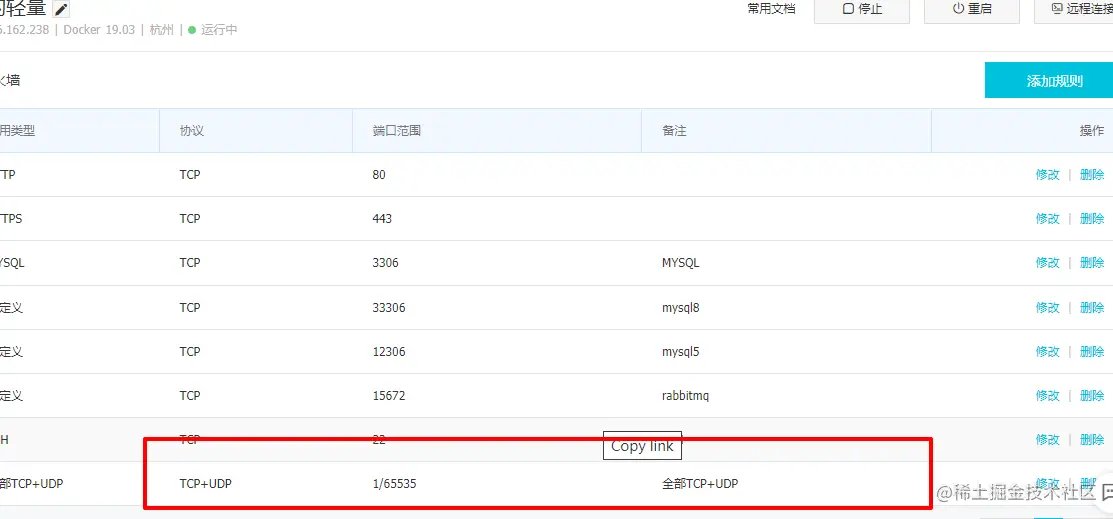Click 修改 for the port 3306 rule
The image size is (1113, 519).
[1048, 263]
